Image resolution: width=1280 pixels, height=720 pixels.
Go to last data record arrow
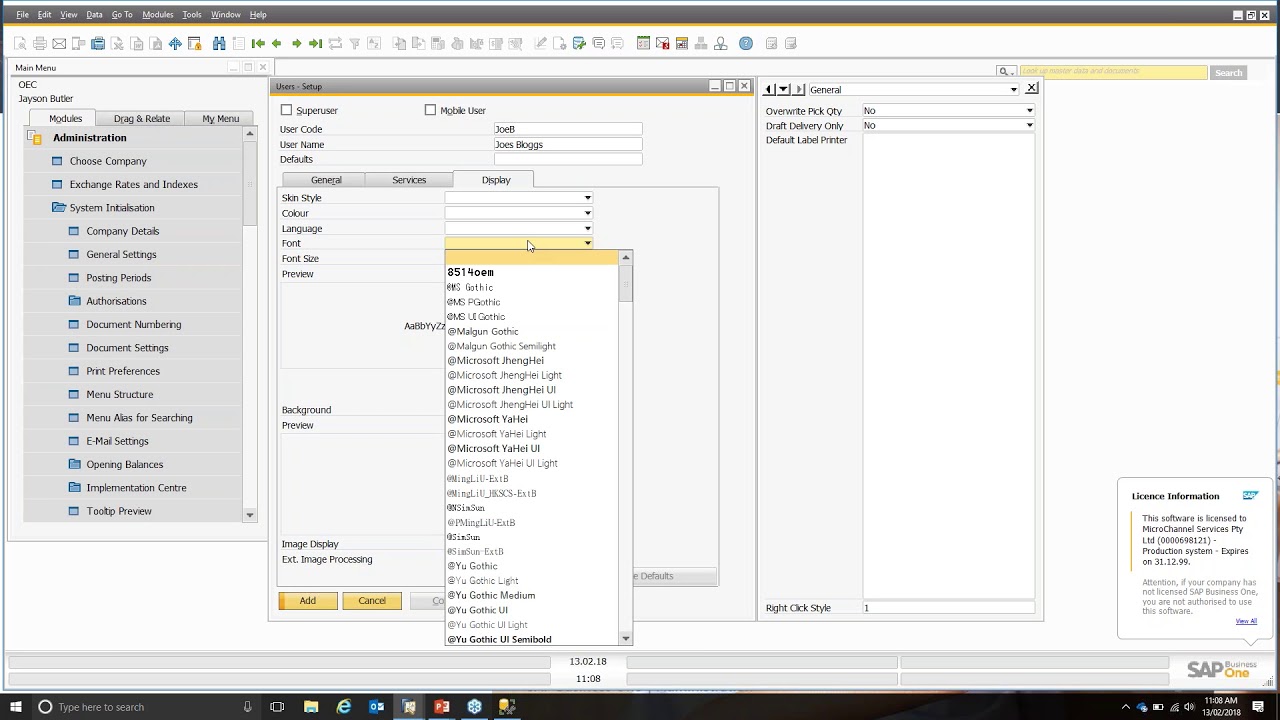[x=315, y=43]
